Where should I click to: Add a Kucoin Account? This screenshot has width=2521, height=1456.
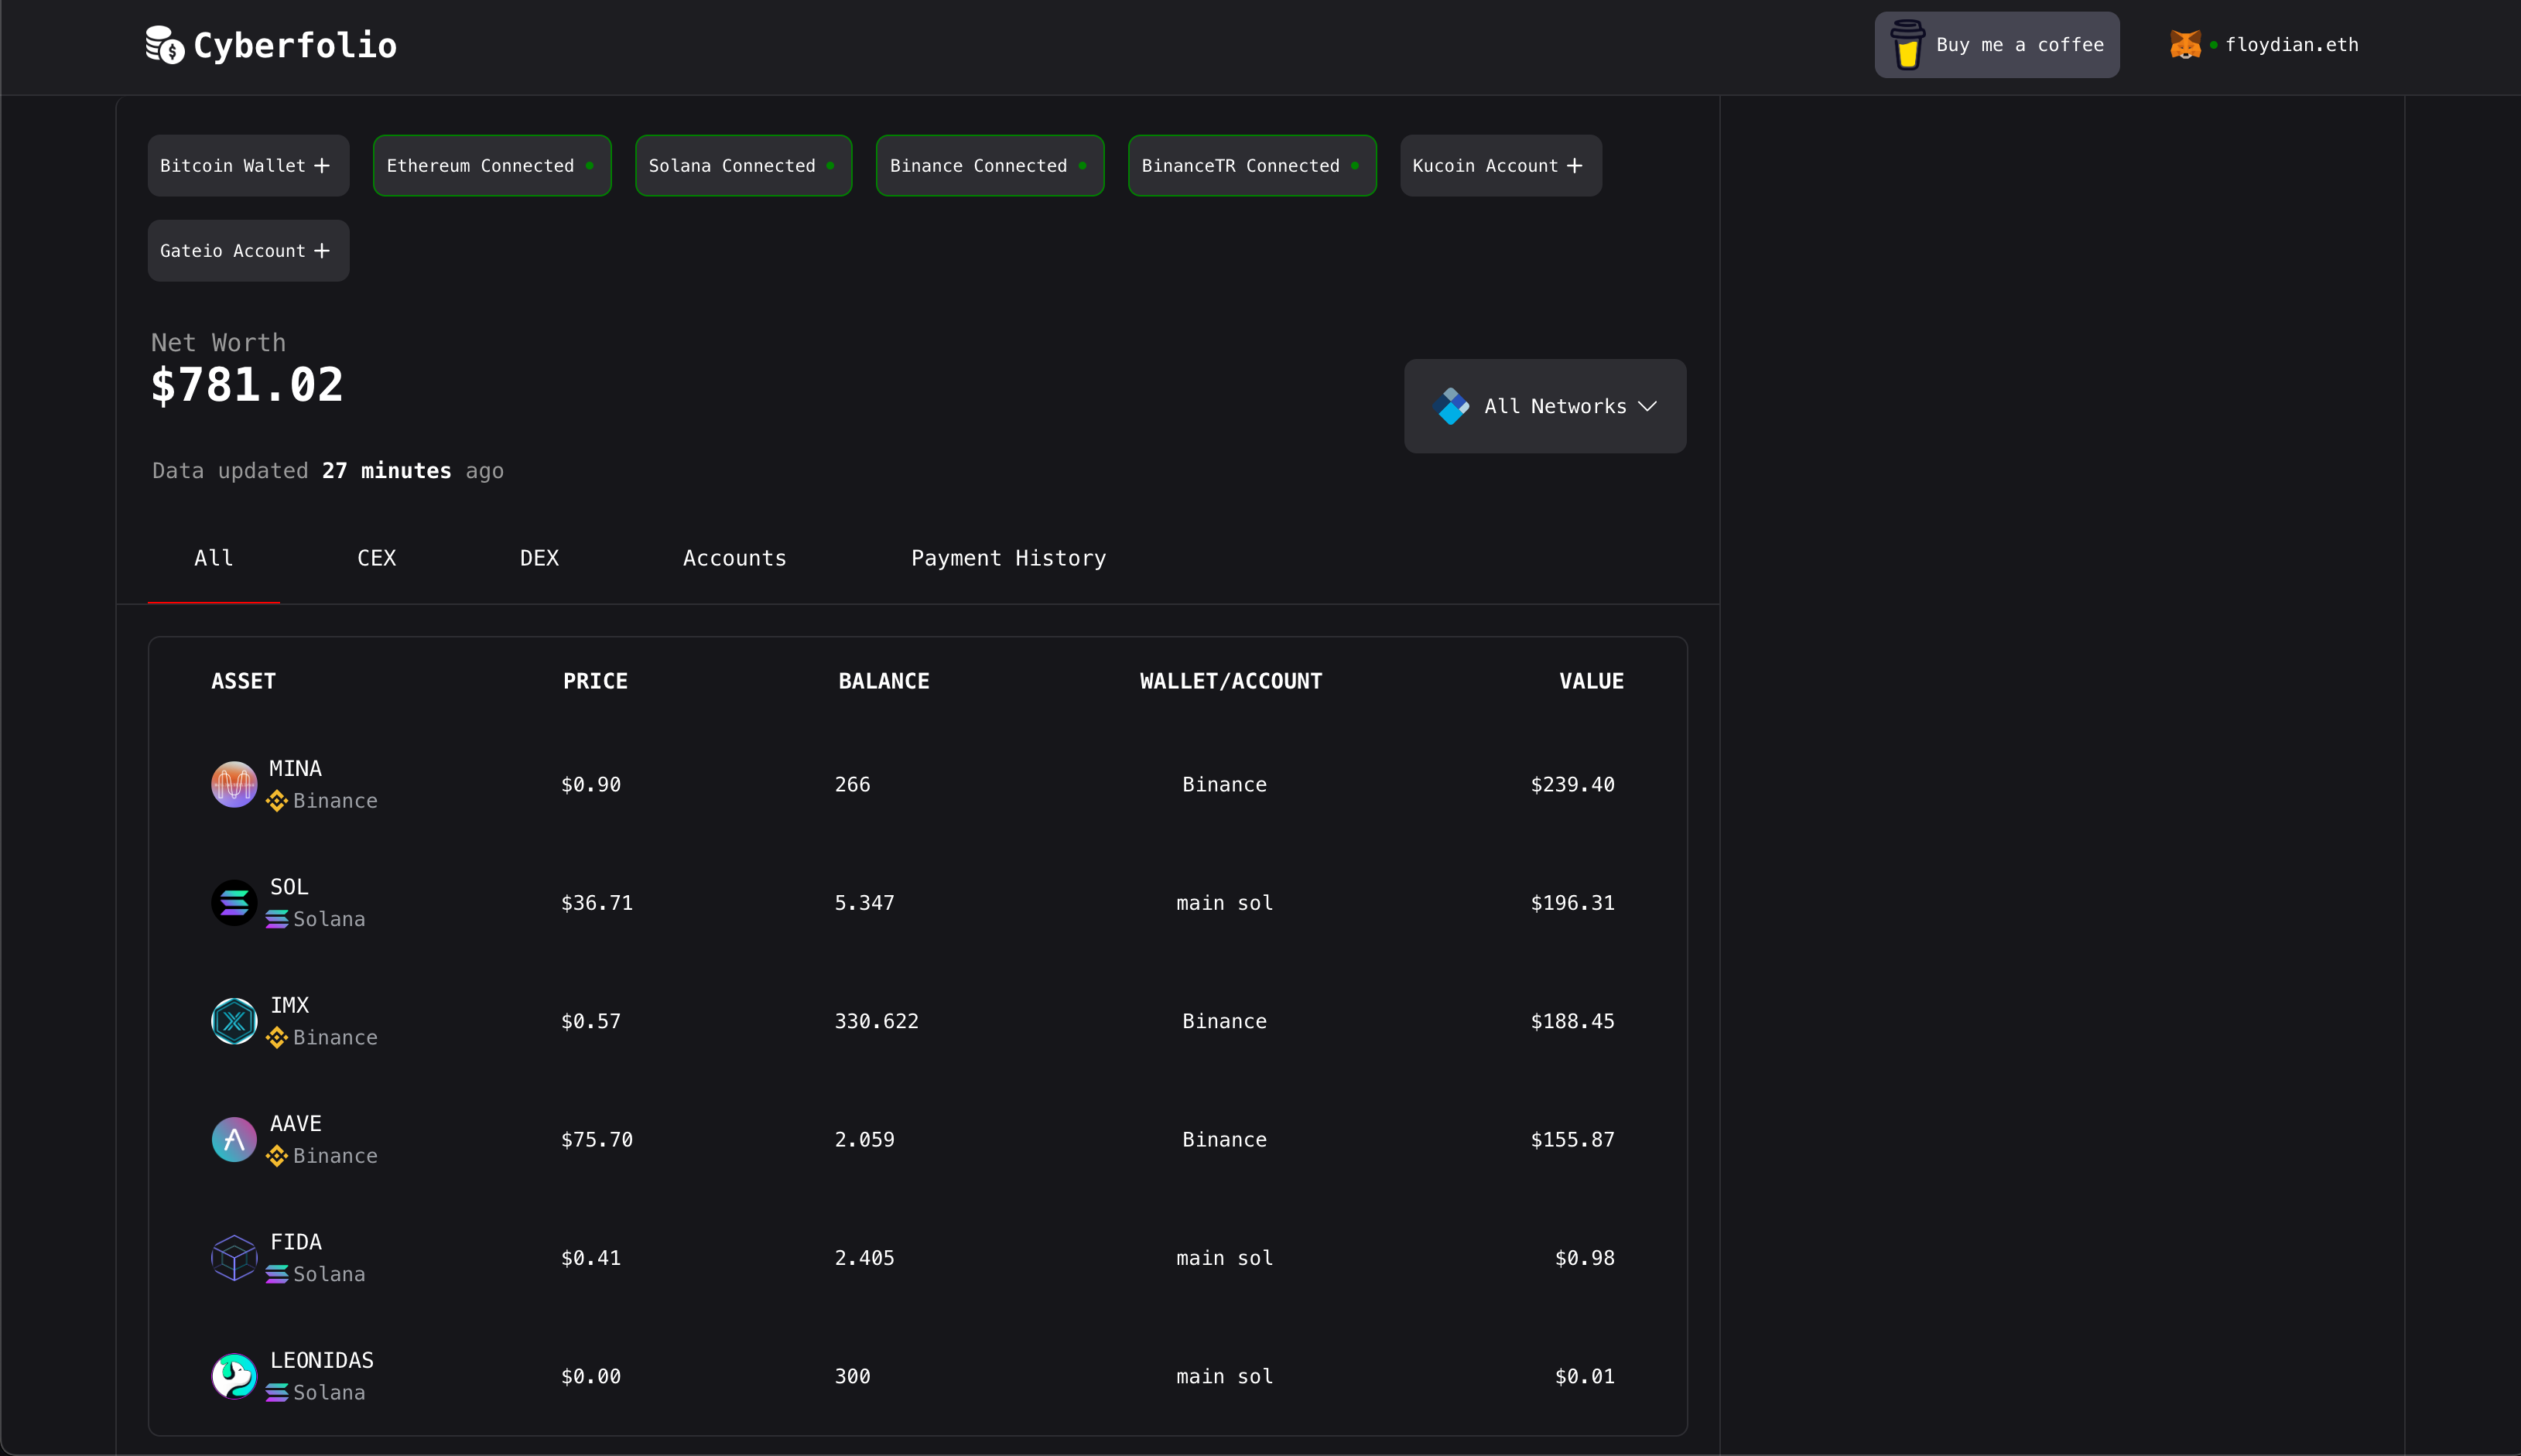[1501, 166]
